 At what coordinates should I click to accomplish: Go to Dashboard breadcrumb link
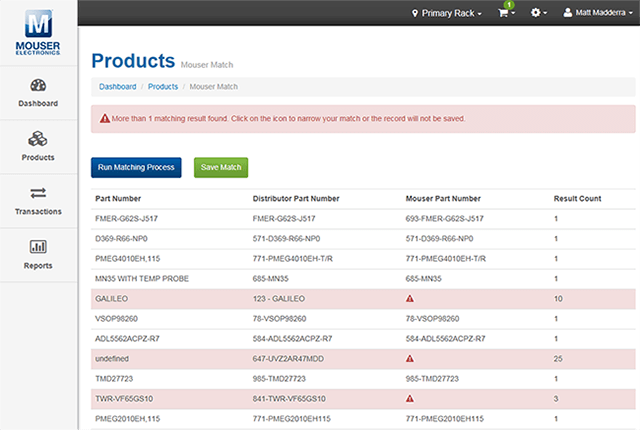(x=118, y=87)
